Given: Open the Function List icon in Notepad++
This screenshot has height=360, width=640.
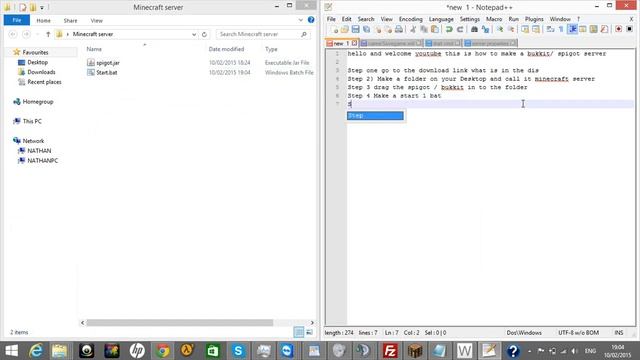Looking at the screenshot, I should pos(604,29).
